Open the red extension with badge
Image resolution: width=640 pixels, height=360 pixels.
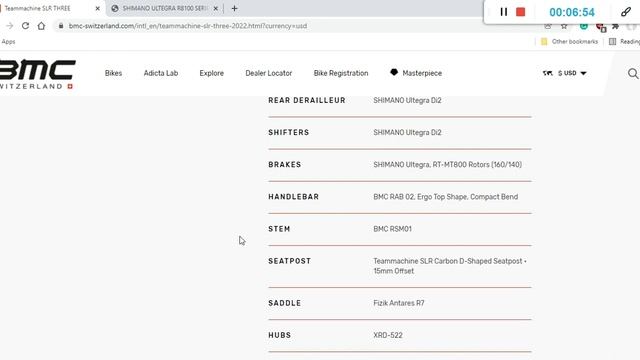[x=600, y=27]
